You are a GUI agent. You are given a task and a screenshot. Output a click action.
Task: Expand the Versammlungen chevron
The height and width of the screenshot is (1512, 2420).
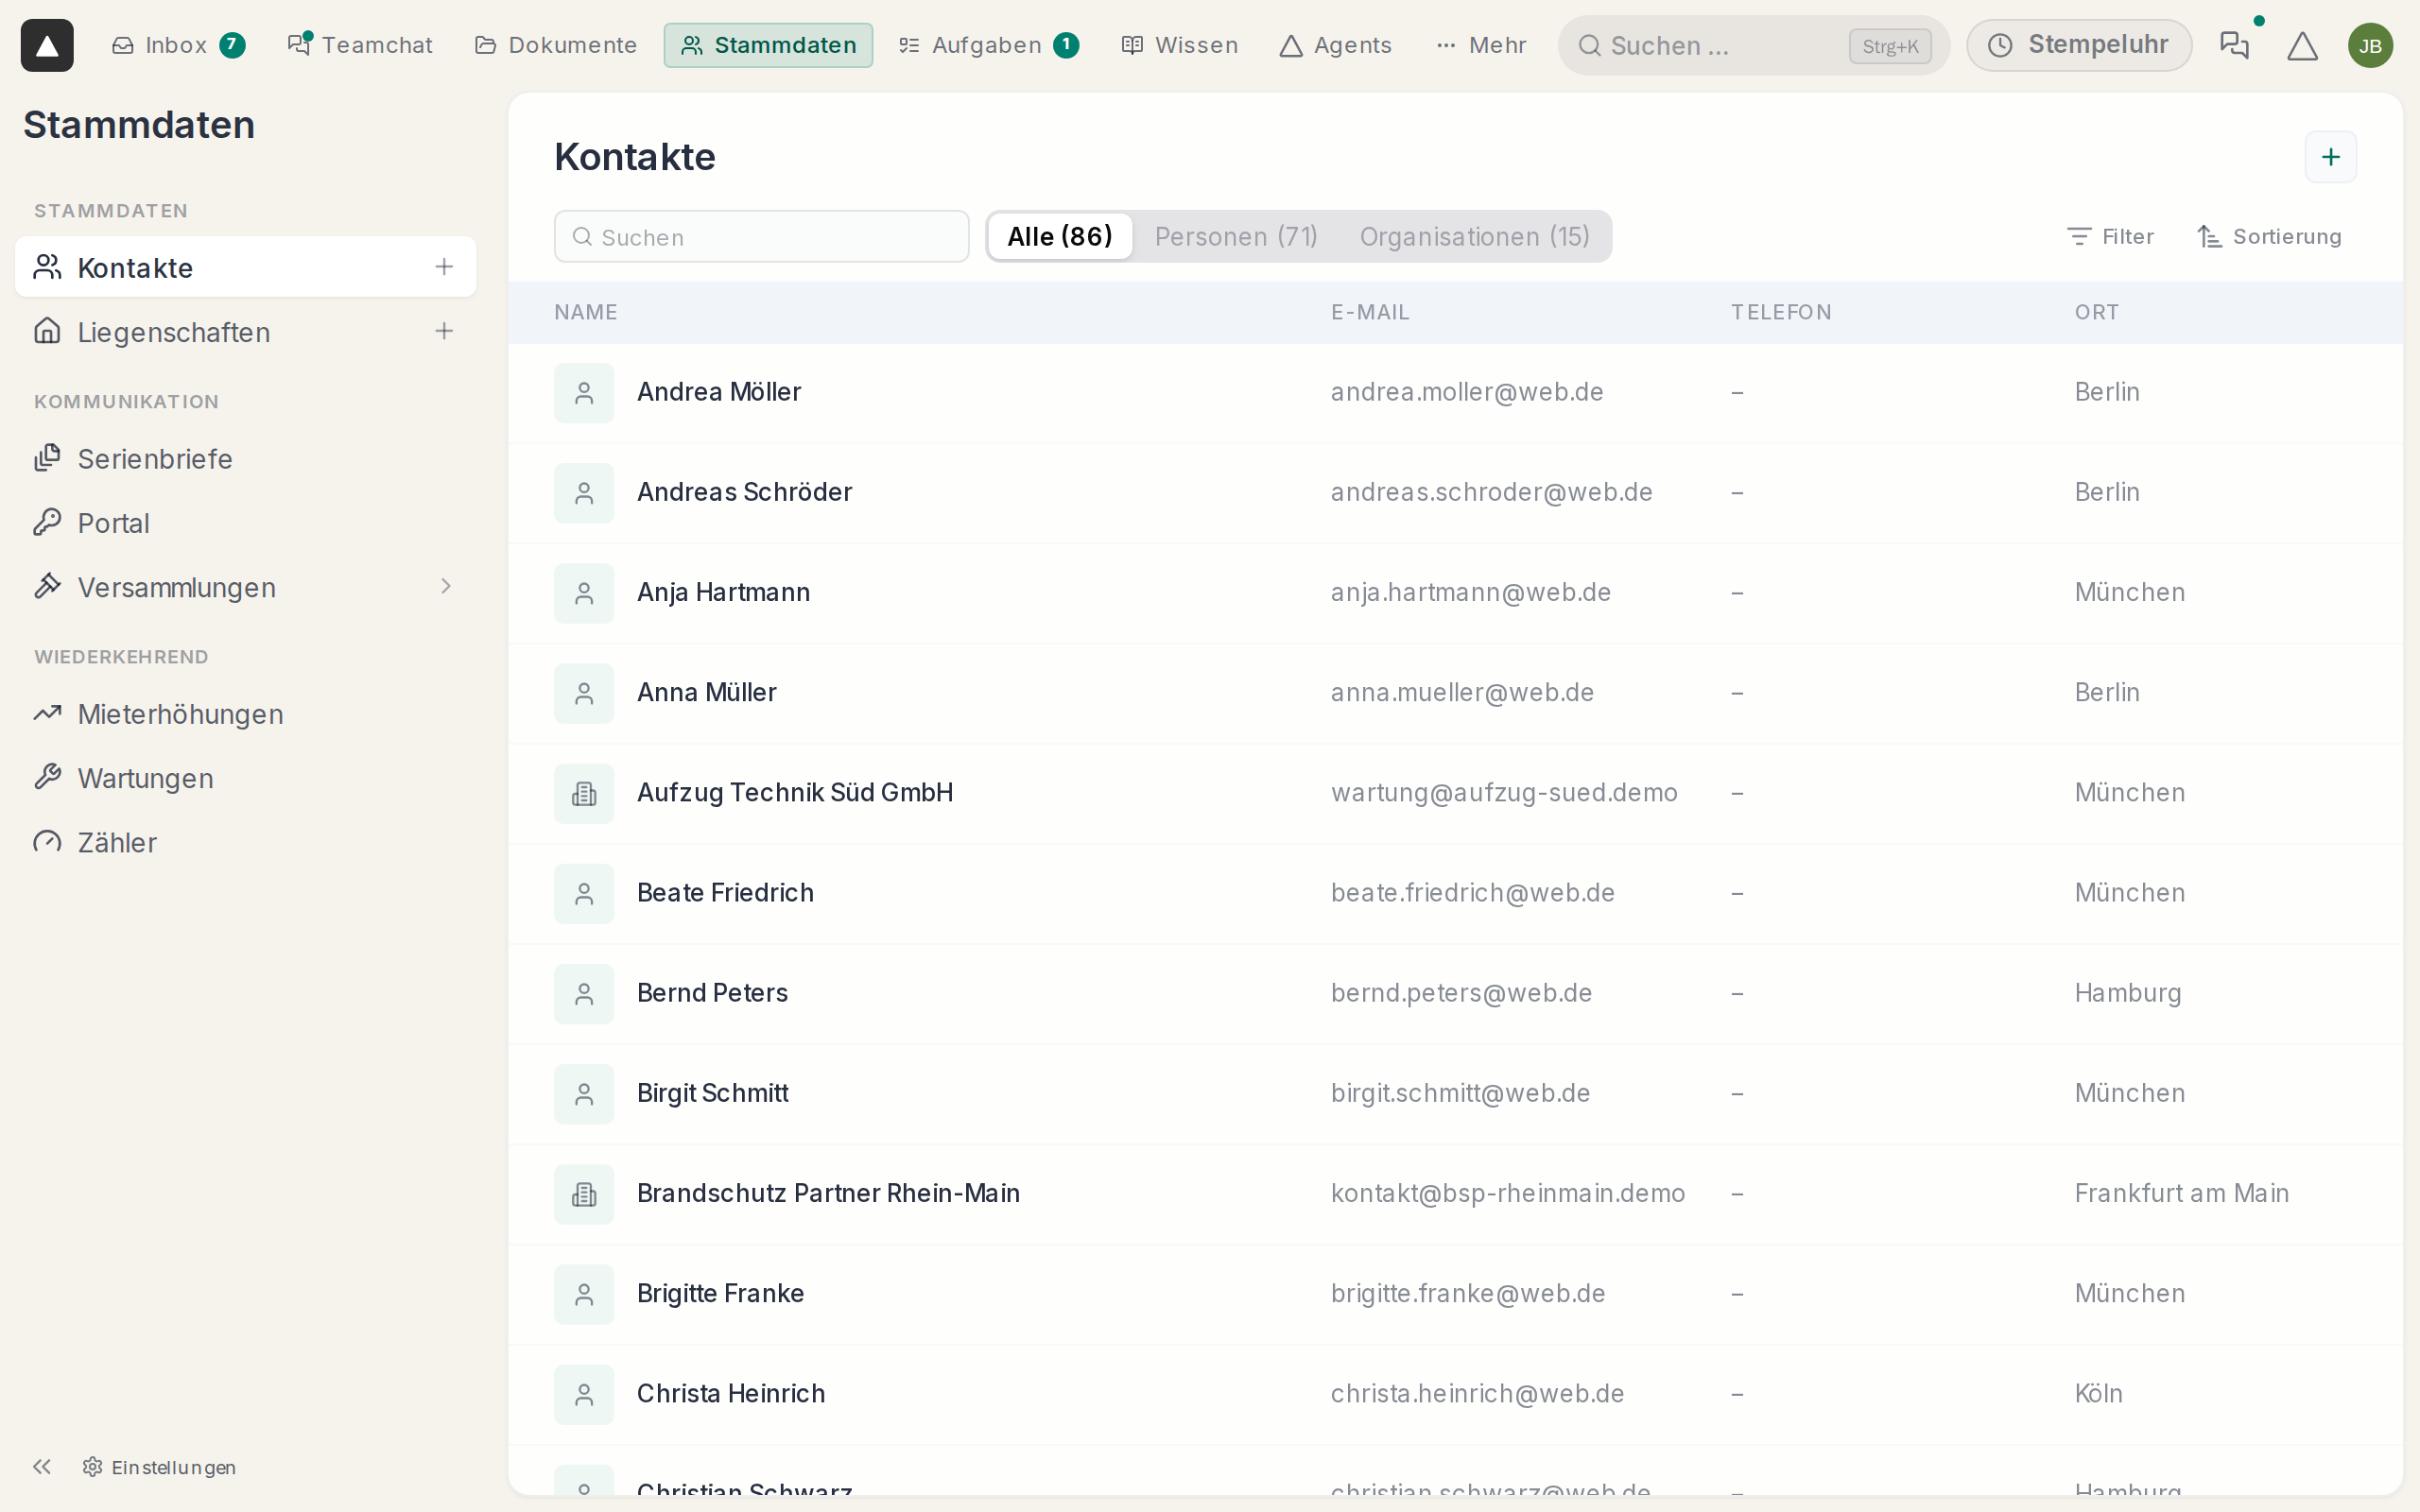446,586
